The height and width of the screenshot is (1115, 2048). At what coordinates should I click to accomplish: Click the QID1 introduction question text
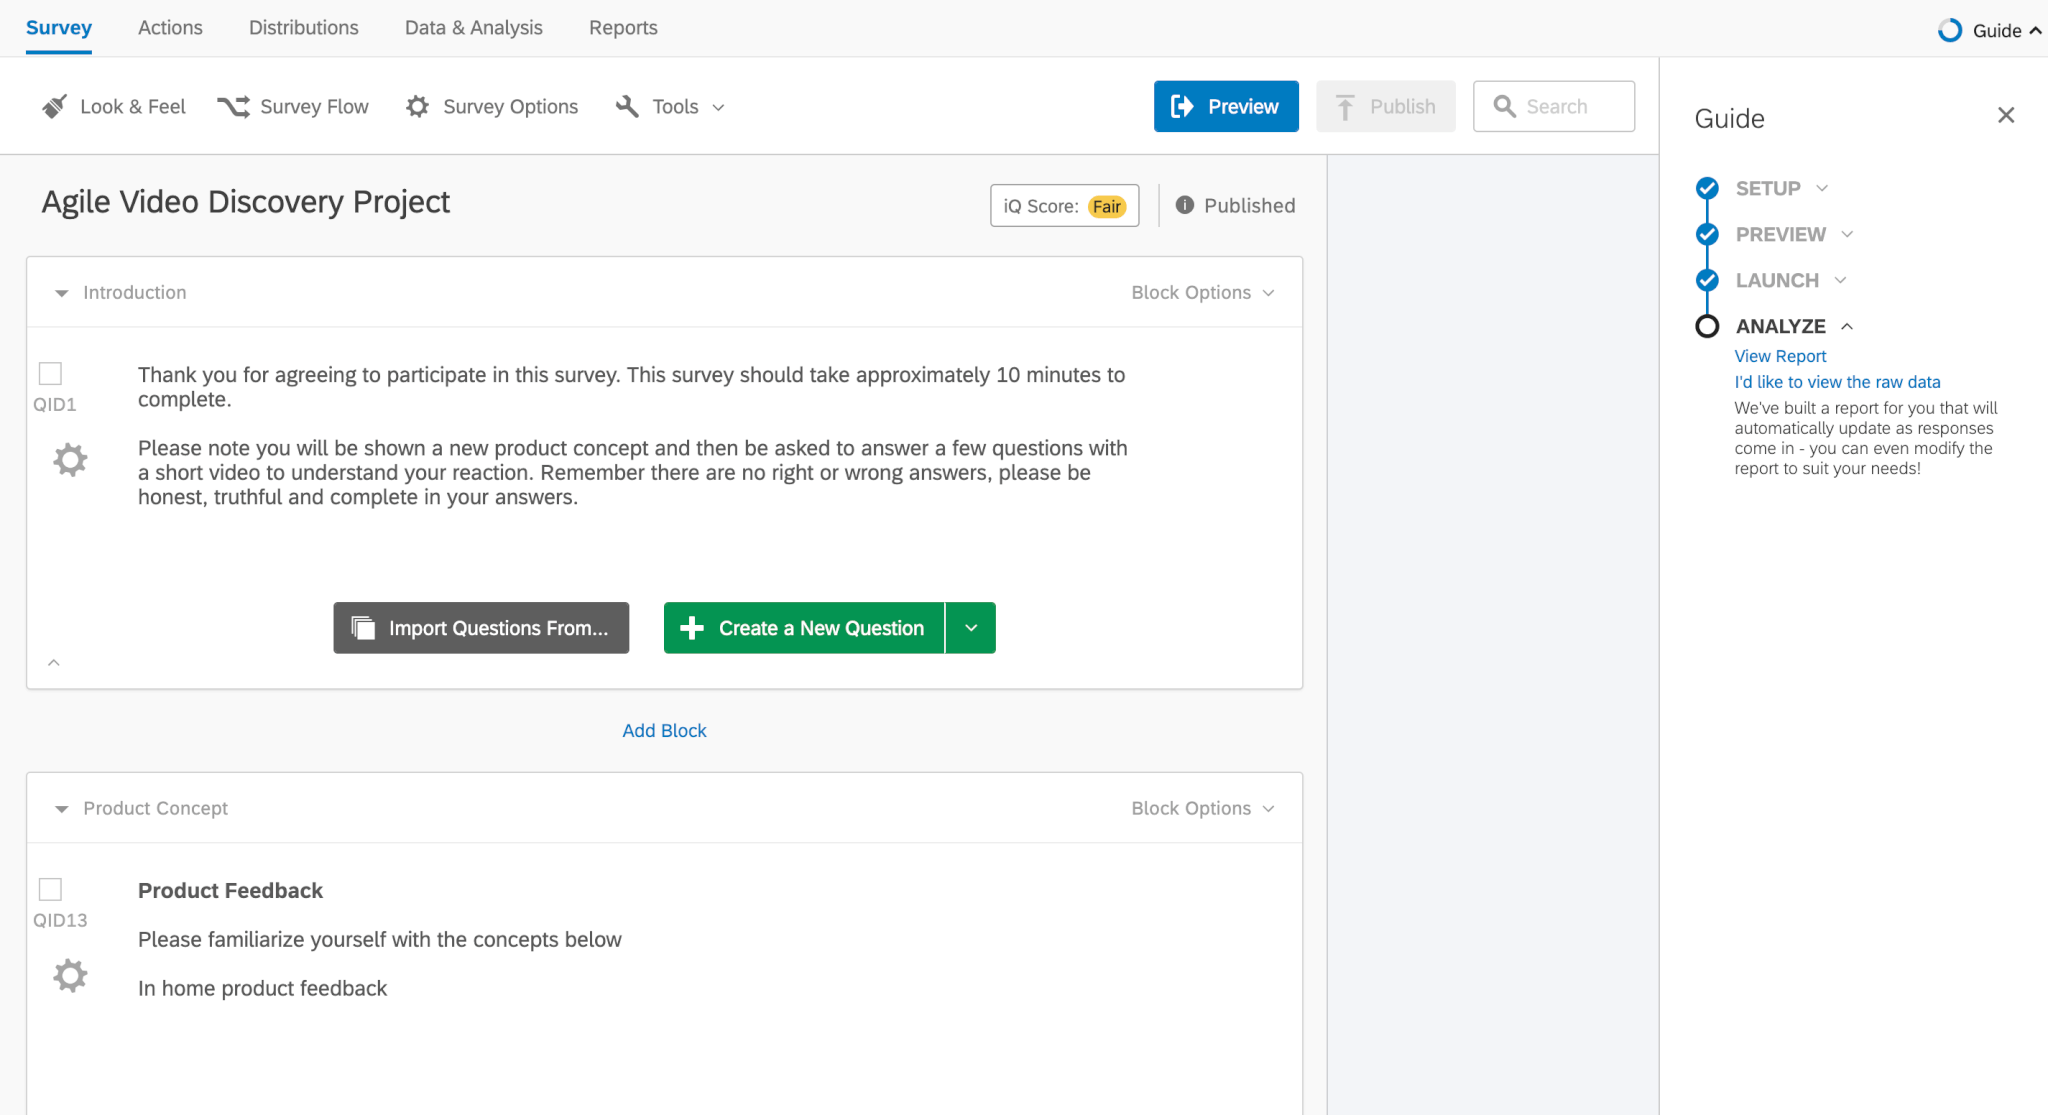[x=634, y=435]
